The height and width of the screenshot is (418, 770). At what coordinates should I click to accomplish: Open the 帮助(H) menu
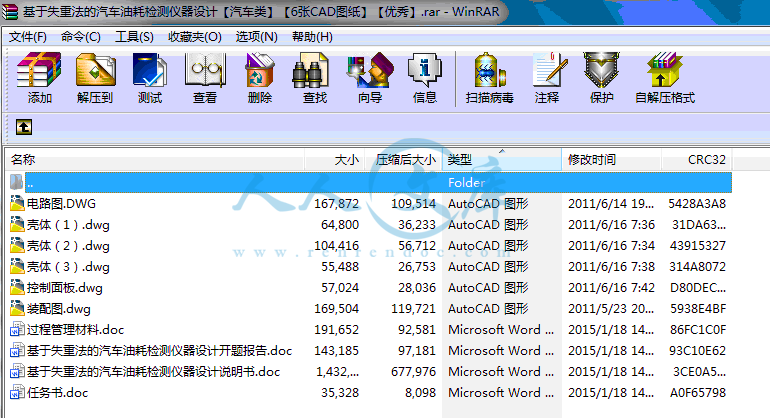pyautogui.click(x=312, y=37)
